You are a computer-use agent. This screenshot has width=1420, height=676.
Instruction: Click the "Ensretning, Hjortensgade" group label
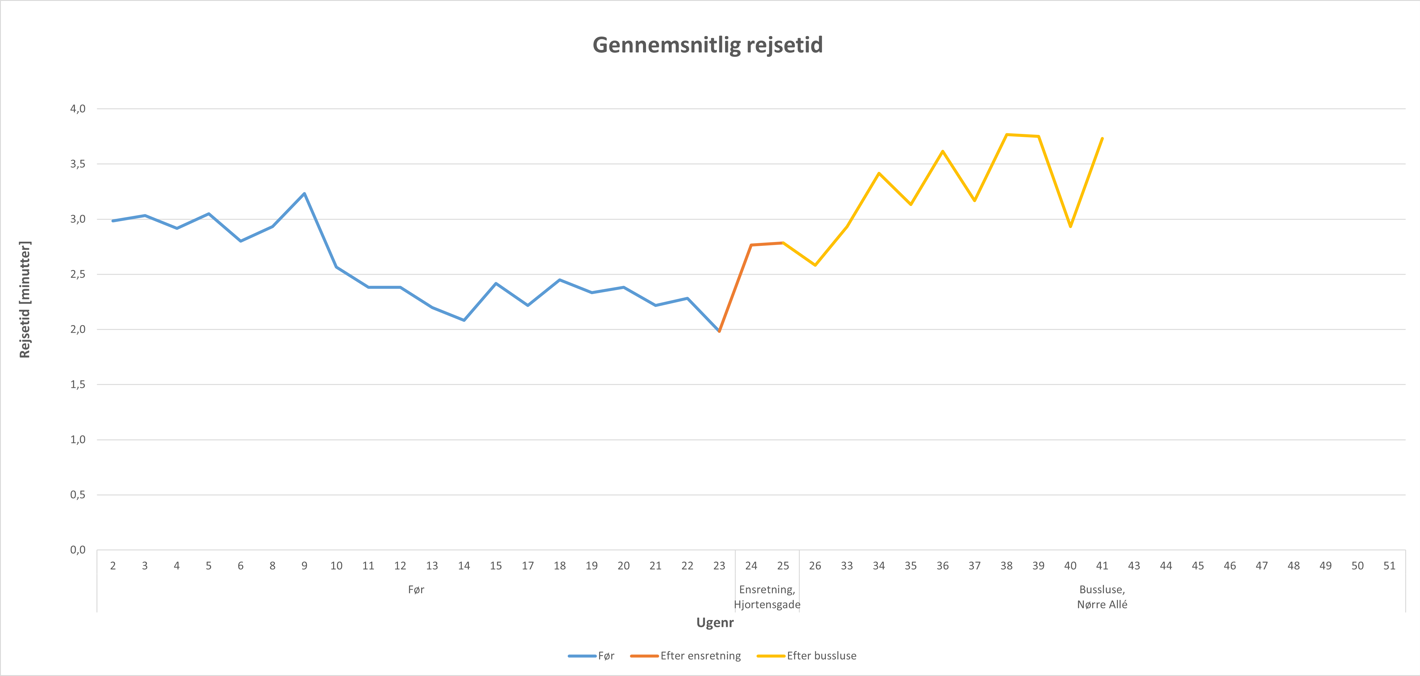(767, 597)
